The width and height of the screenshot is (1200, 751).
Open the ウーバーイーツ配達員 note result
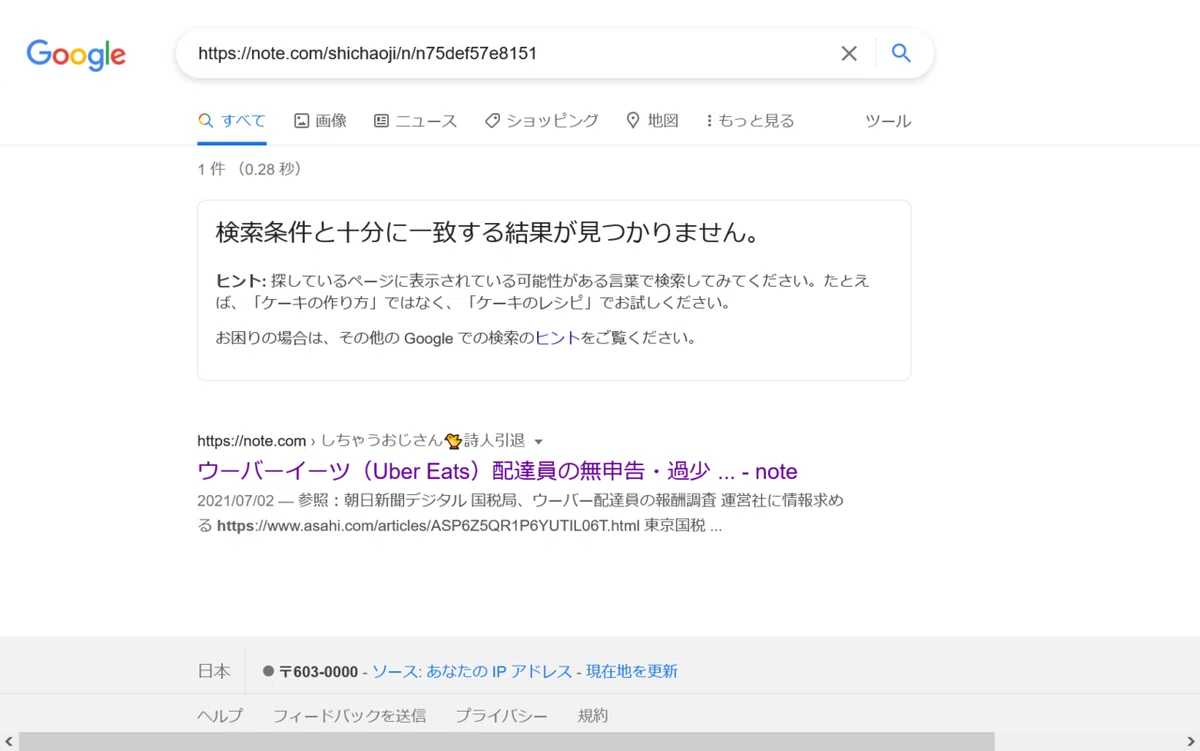pyautogui.click(x=497, y=471)
